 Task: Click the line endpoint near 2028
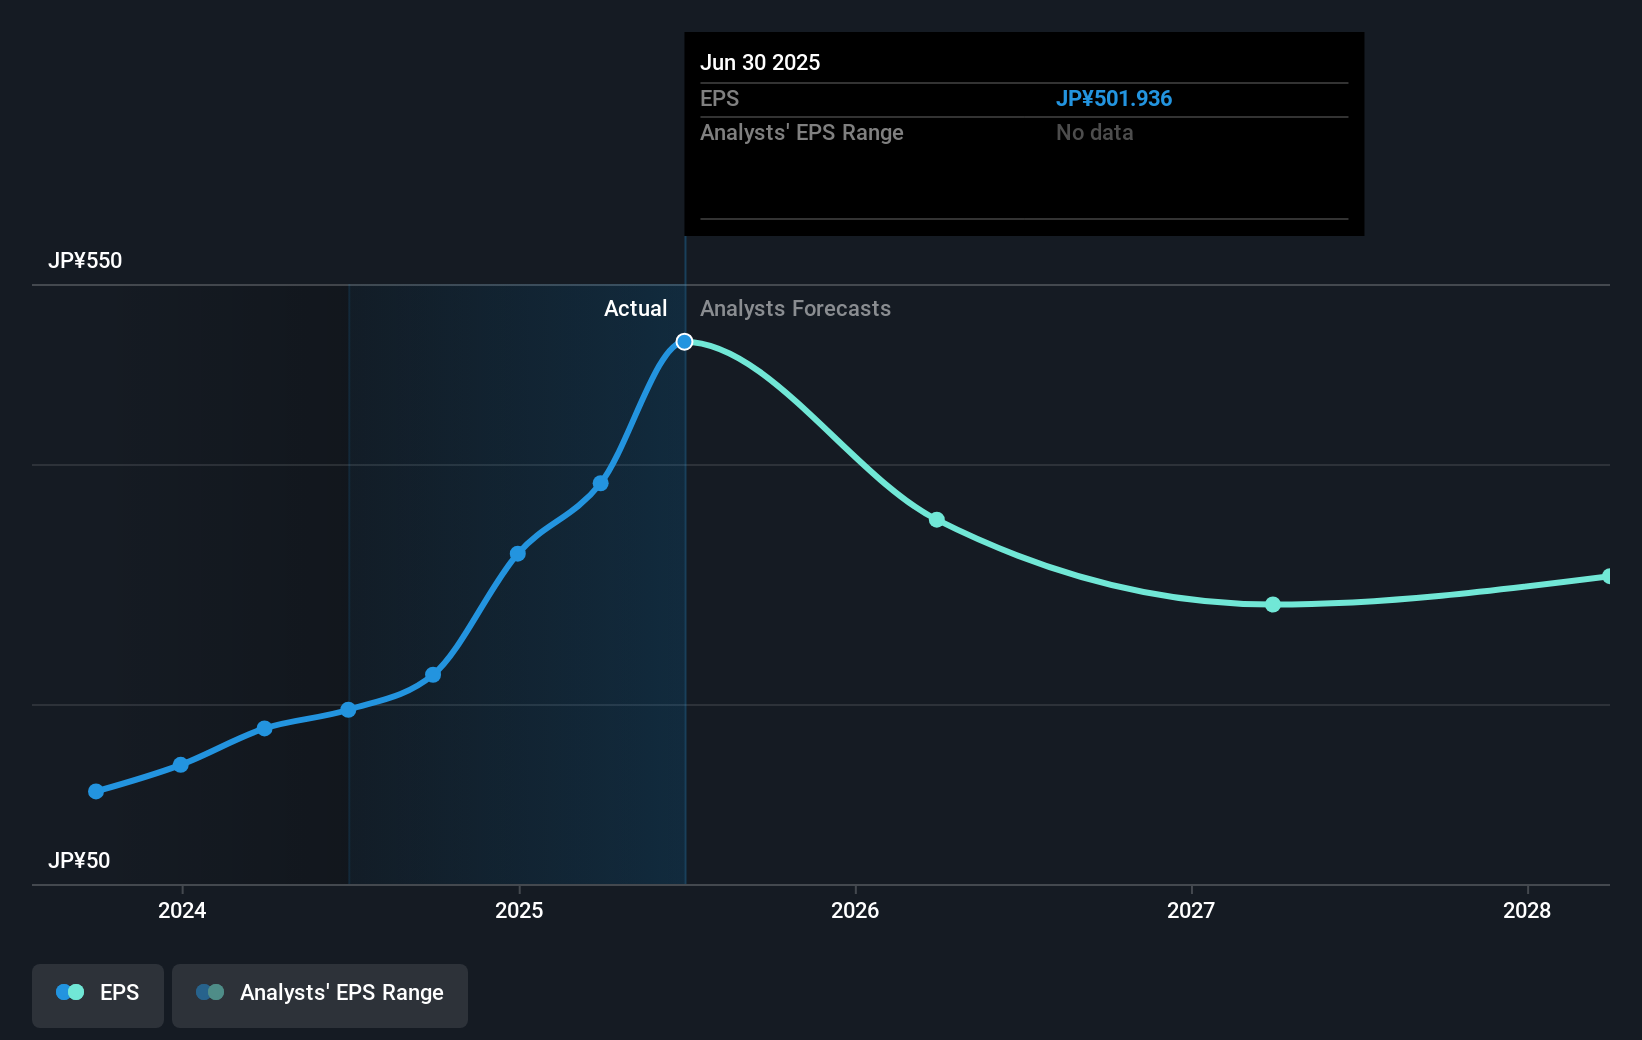tap(1606, 577)
